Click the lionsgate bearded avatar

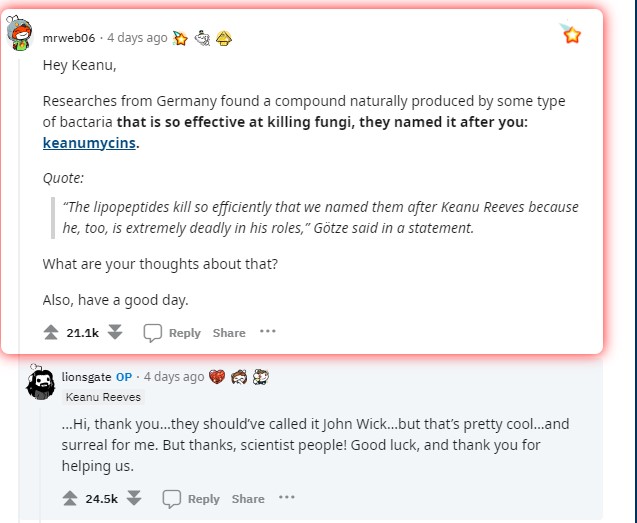[x=40, y=383]
